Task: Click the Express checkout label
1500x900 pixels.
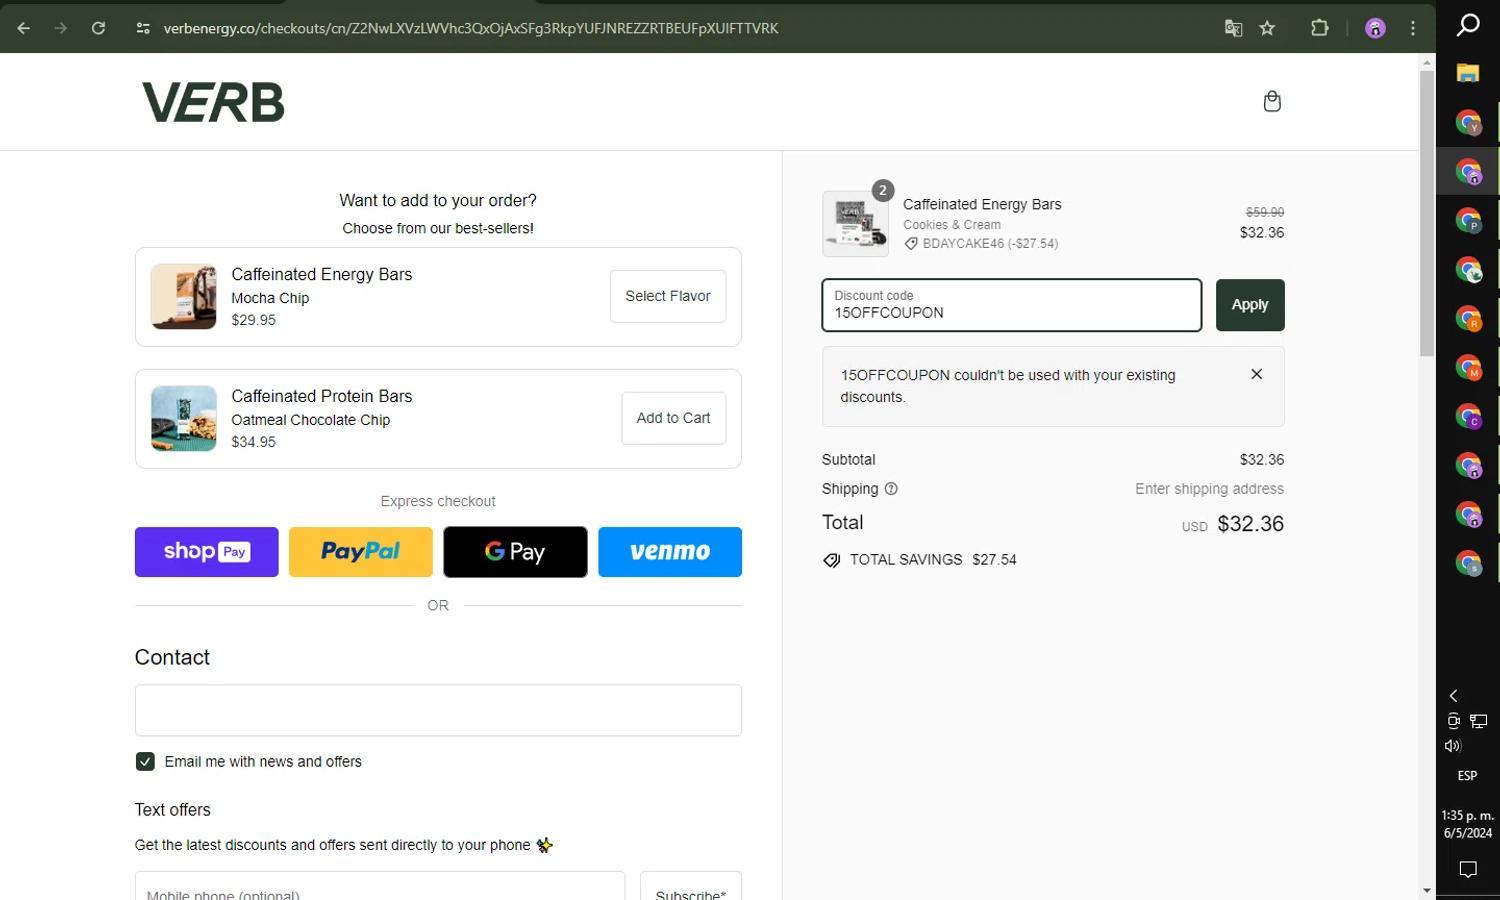Action: click(438, 501)
